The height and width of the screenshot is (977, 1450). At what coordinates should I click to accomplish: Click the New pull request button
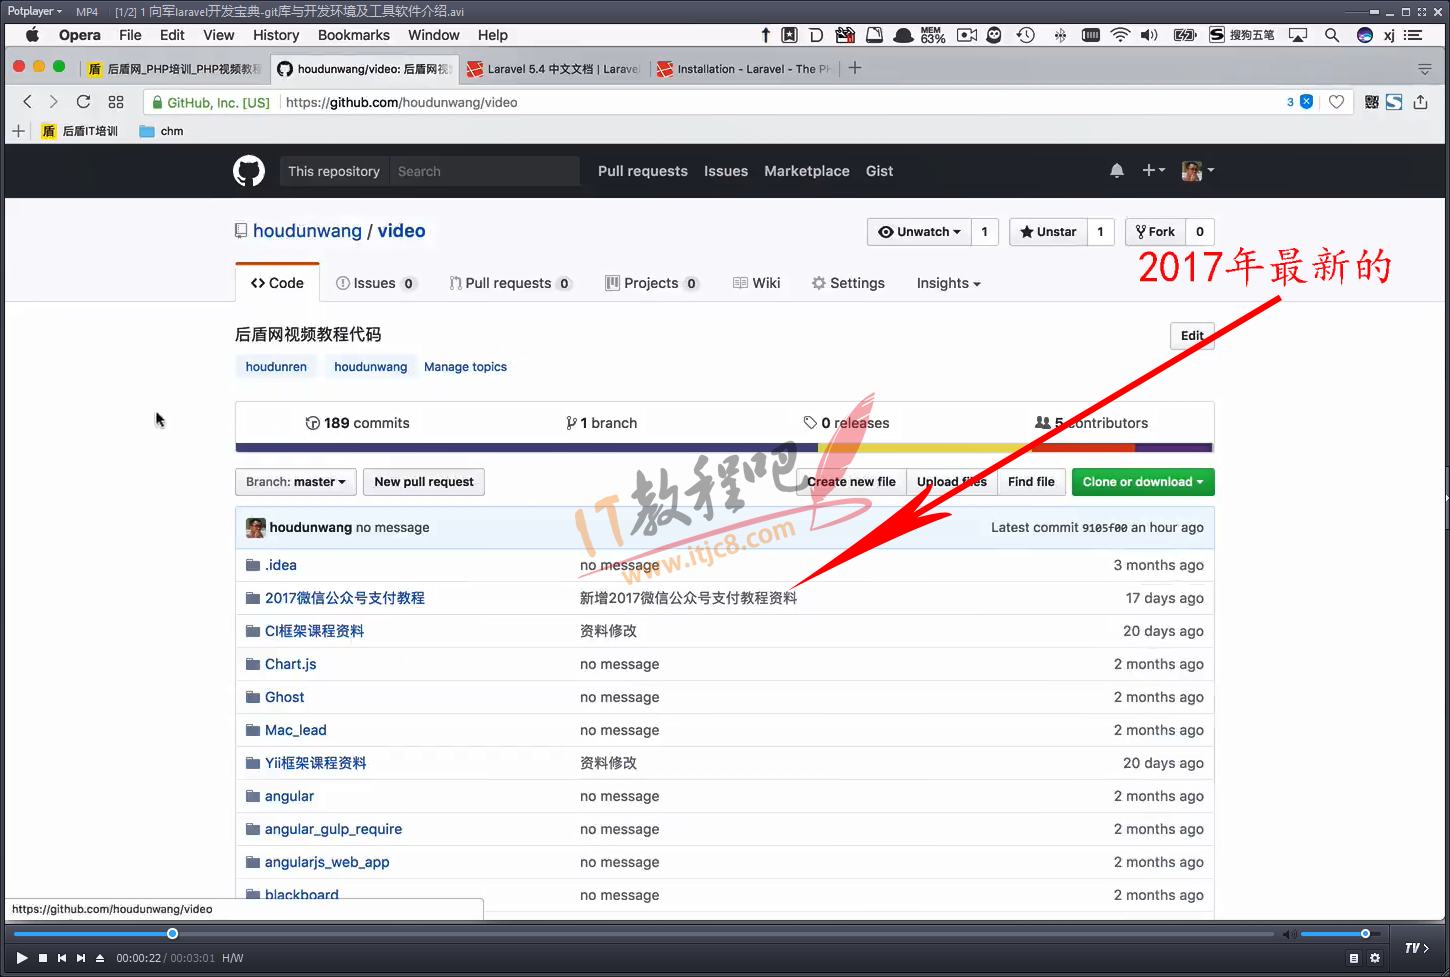pyautogui.click(x=424, y=482)
